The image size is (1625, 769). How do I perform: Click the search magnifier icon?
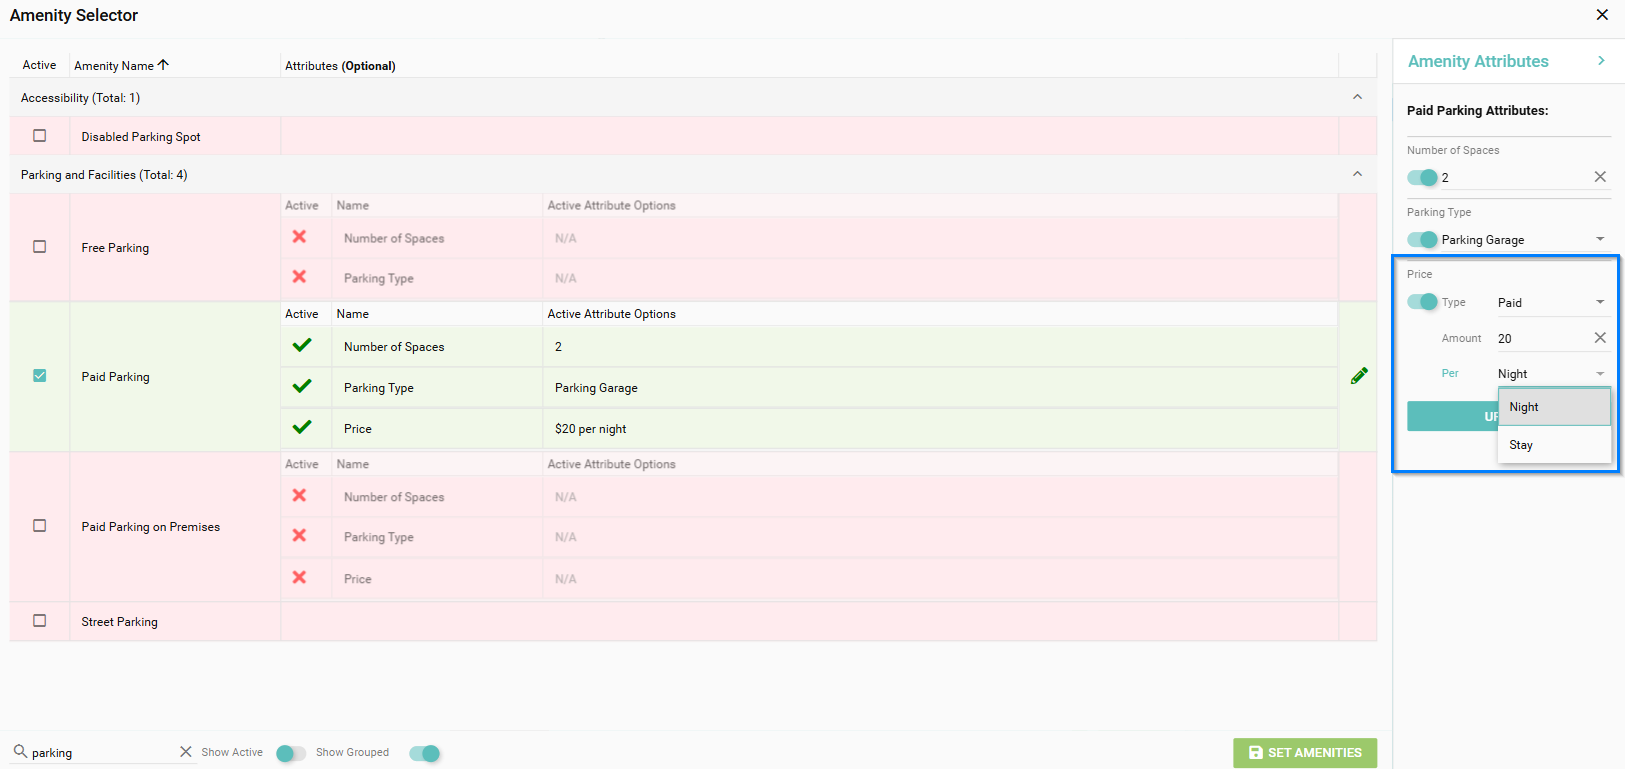coord(20,751)
